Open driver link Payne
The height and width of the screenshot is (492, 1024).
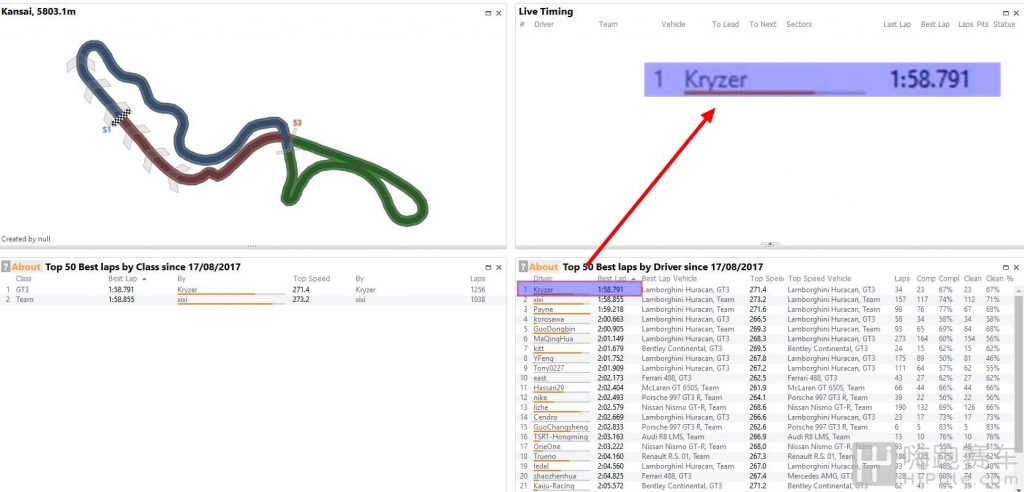(x=543, y=309)
